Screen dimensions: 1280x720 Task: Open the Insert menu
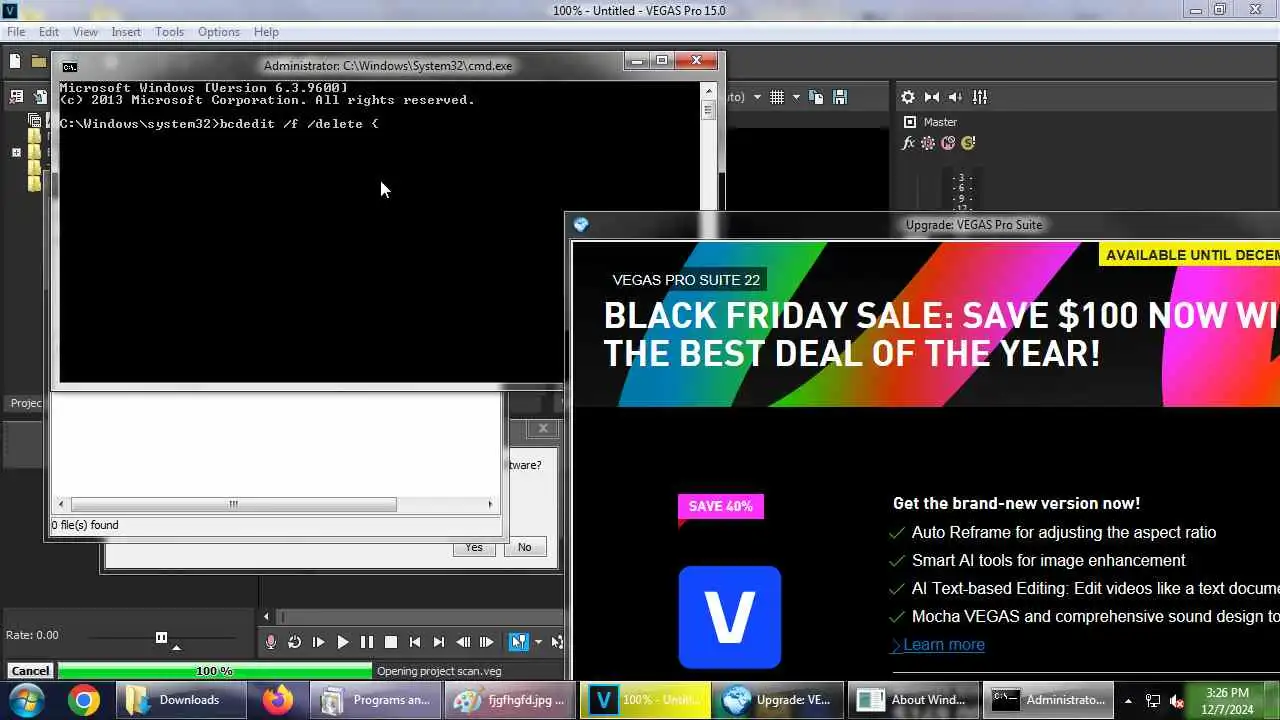click(126, 32)
